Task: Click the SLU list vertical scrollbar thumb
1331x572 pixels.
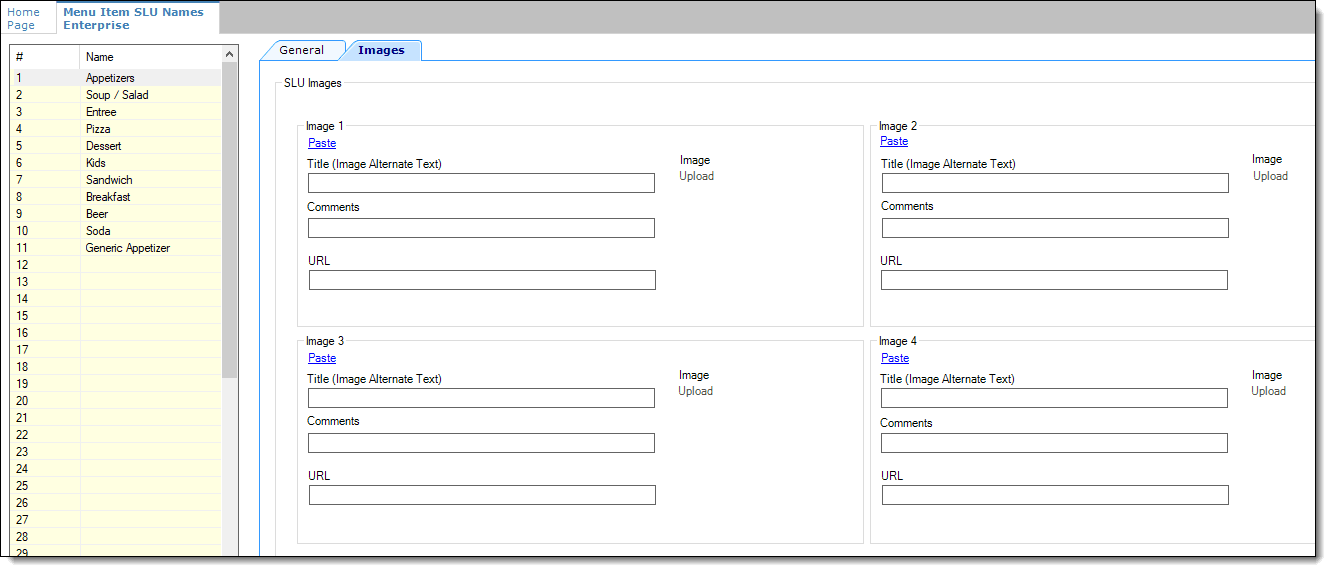Action: point(230,220)
